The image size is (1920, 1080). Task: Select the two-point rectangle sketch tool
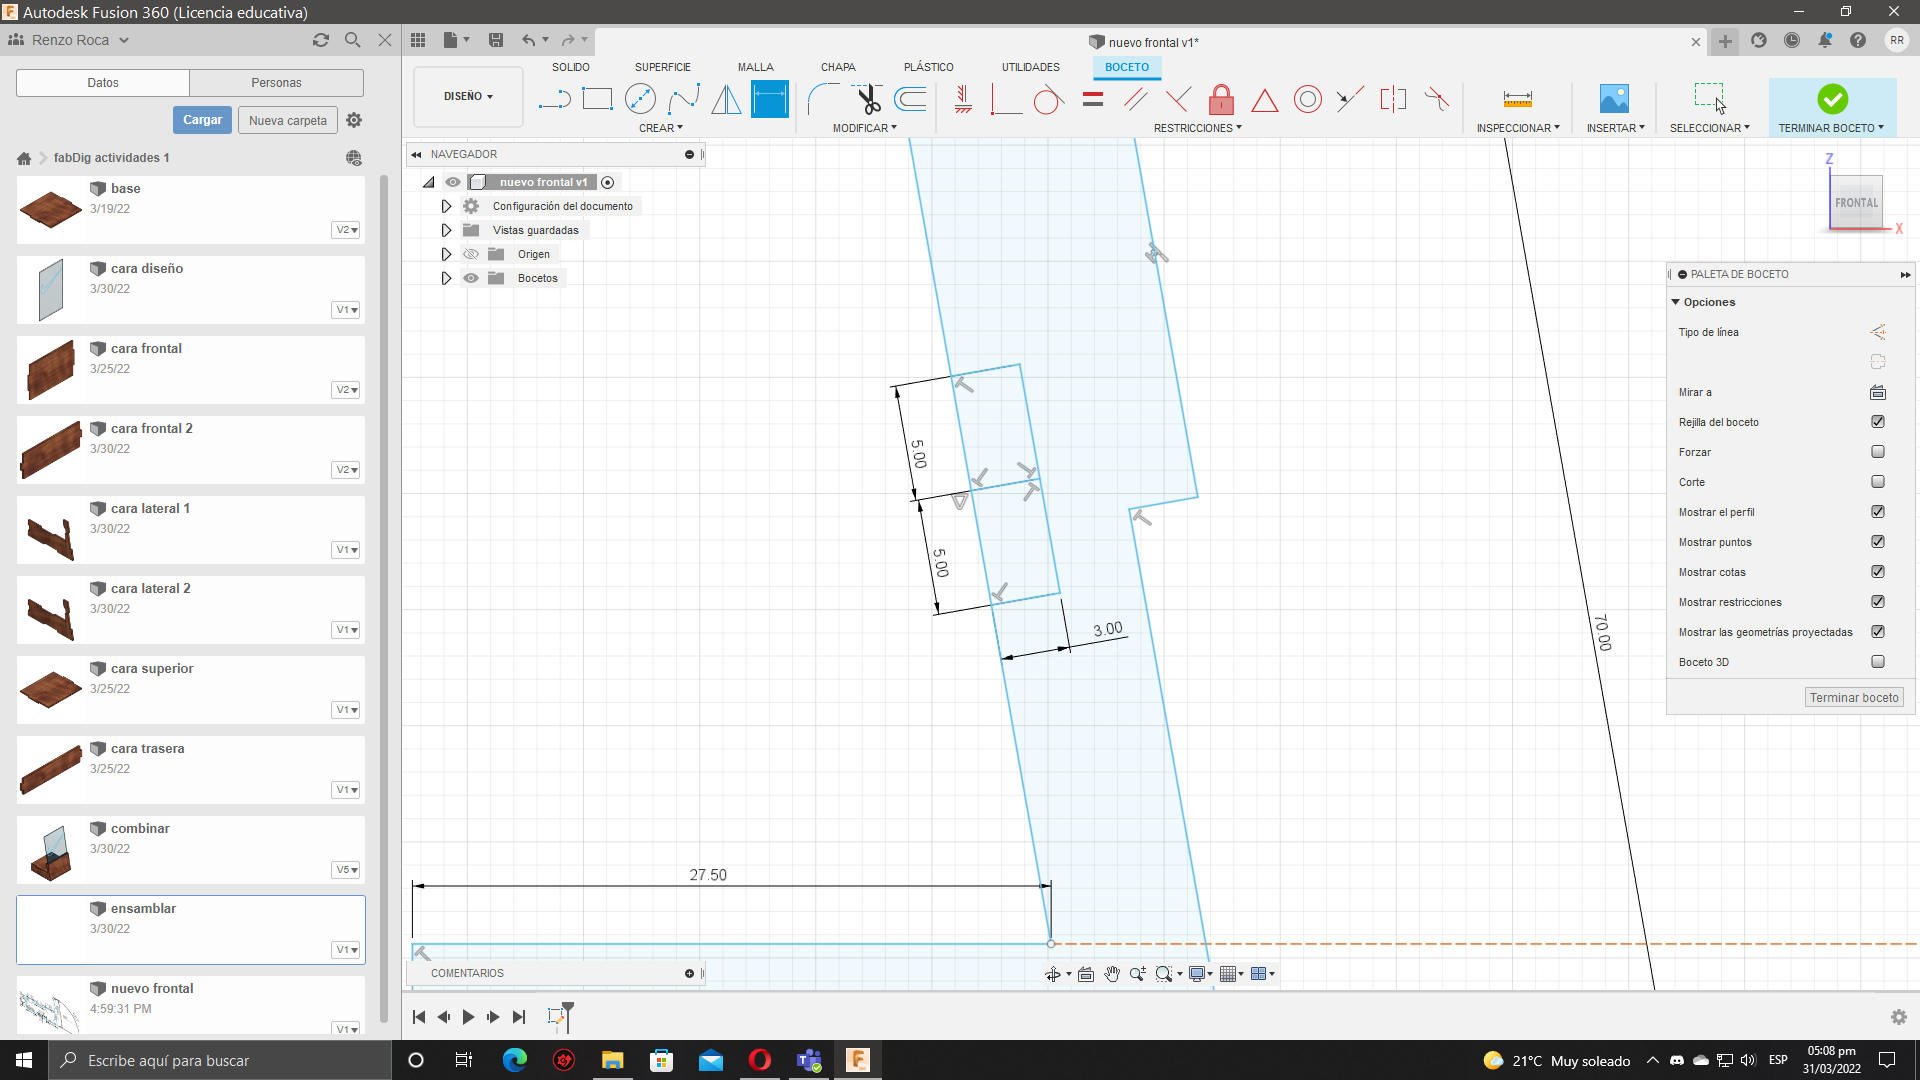[597, 99]
